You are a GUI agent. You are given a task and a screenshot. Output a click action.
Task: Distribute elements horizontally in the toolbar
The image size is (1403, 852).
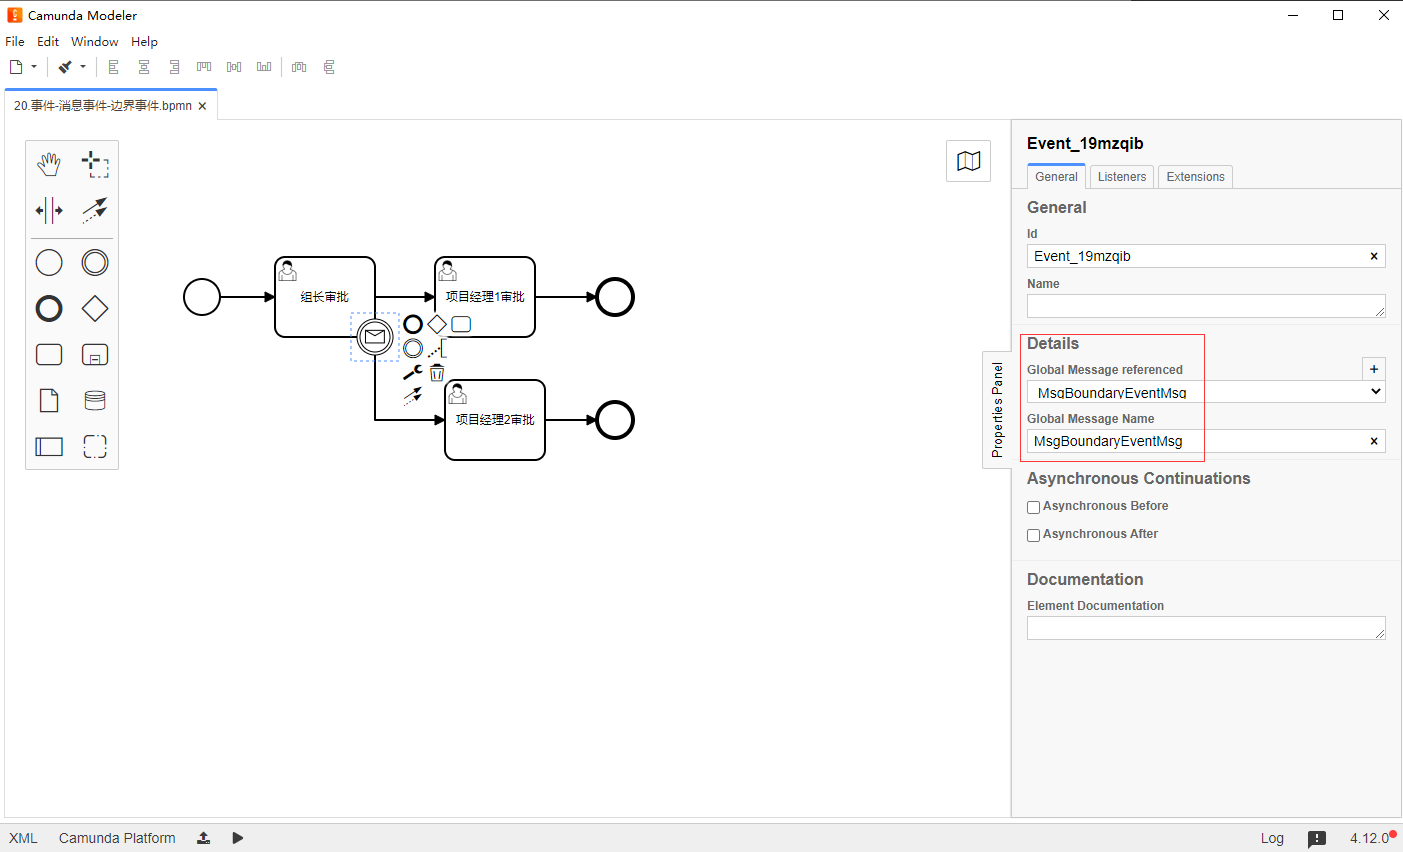tap(299, 67)
